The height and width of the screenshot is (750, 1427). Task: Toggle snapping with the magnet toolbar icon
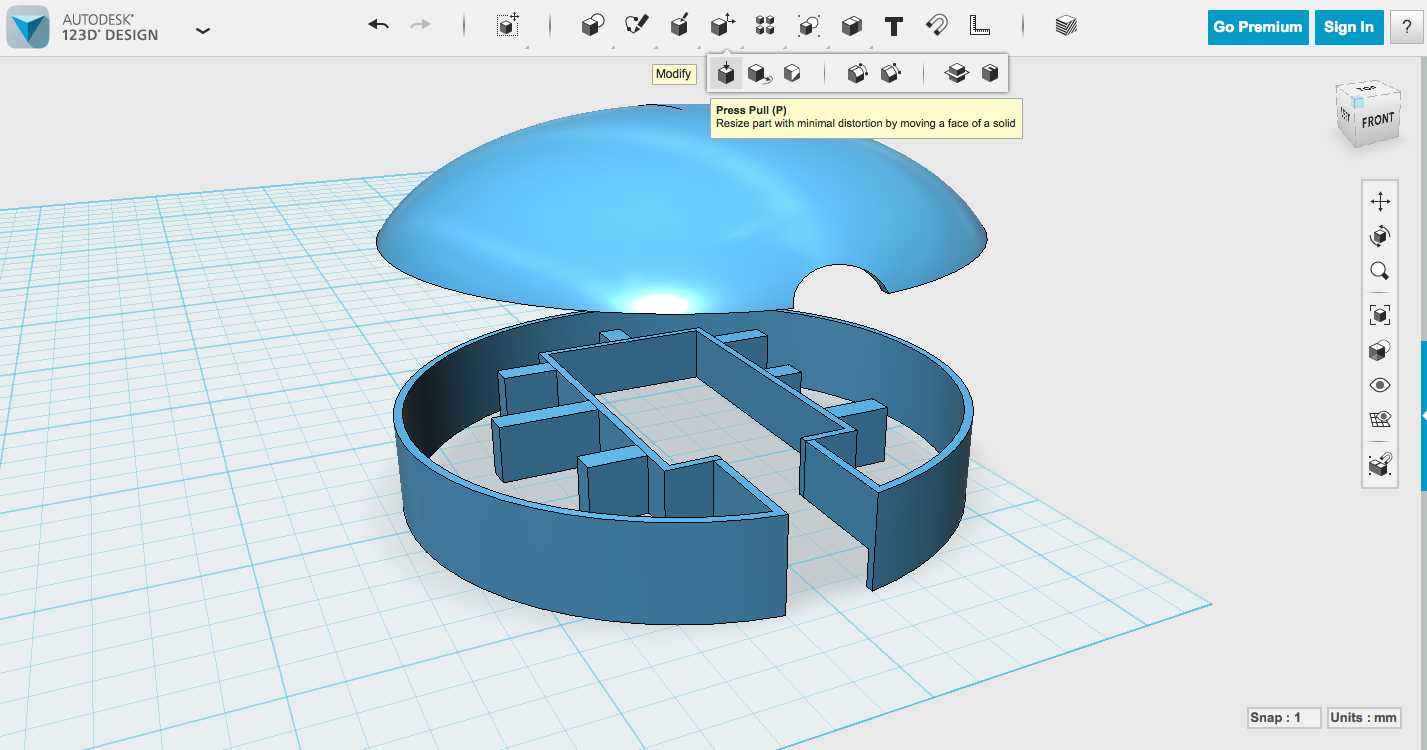[937, 27]
